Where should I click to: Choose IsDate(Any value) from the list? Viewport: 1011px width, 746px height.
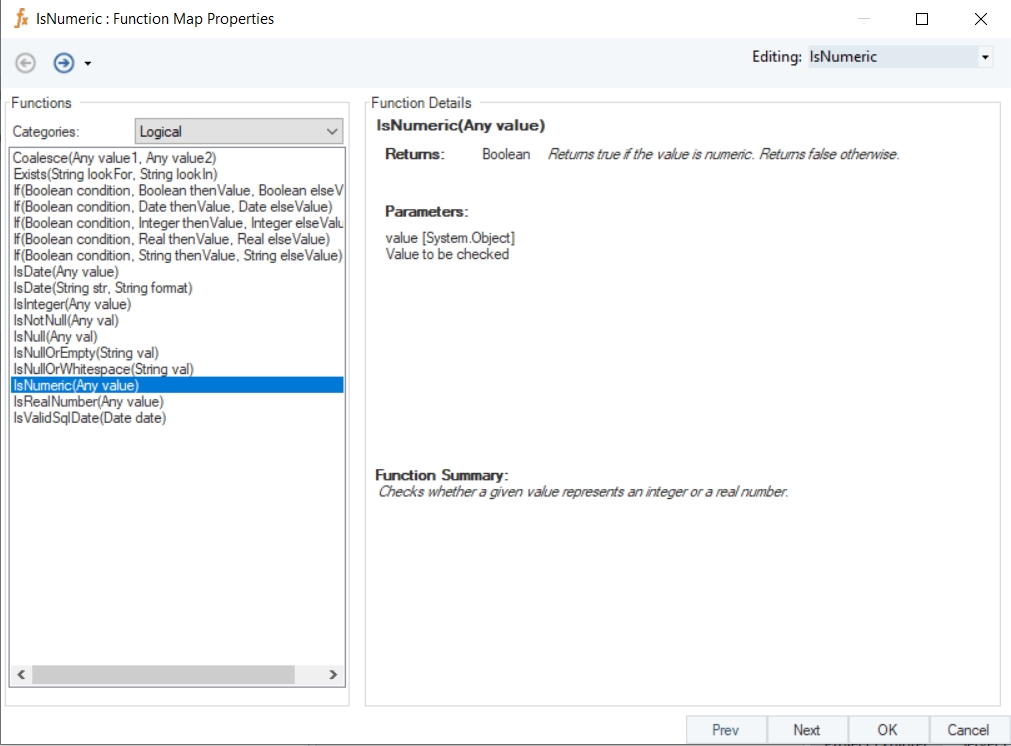pyautogui.click(x=66, y=271)
